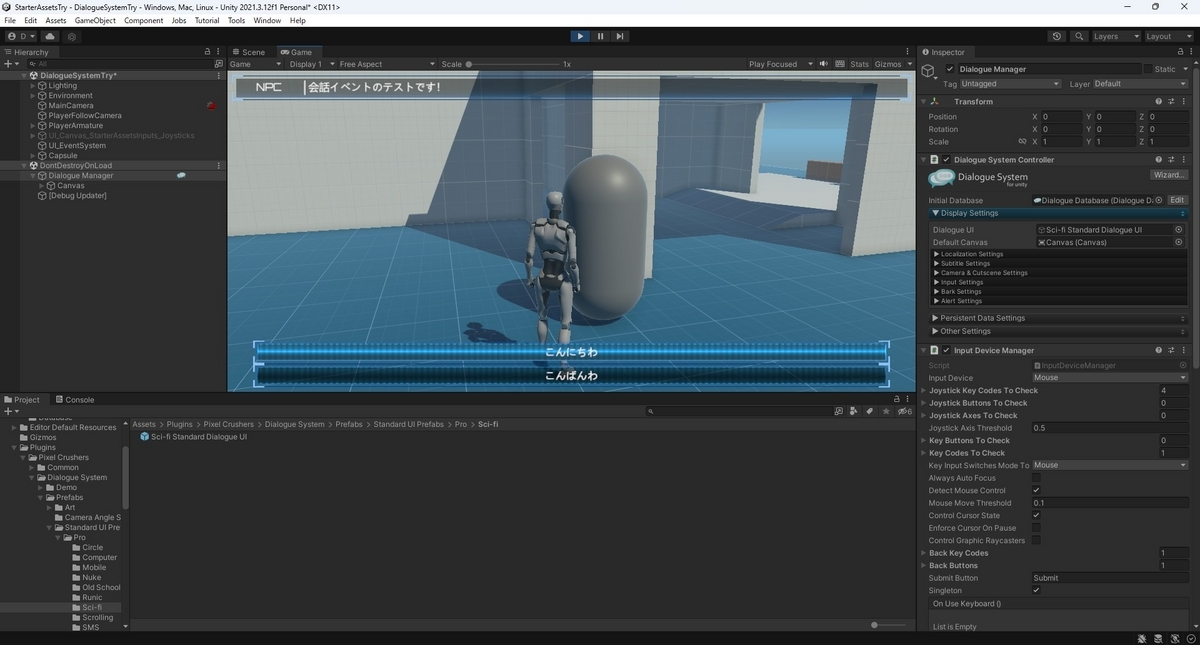
Task: Toggle Mute Audio in the Game view
Action: [x=823, y=64]
